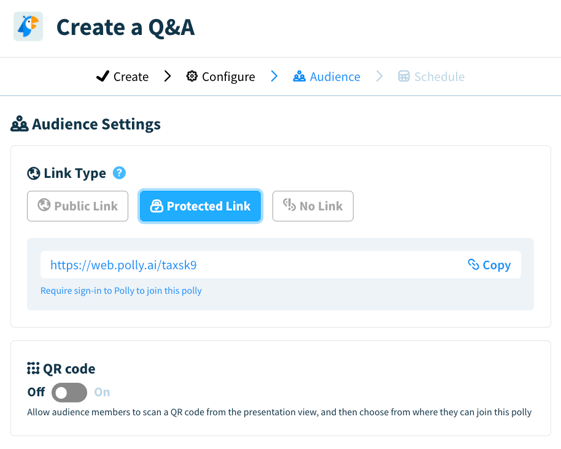This screenshot has height=449, width=561.
Task: Select the No Link option
Action: point(313,206)
